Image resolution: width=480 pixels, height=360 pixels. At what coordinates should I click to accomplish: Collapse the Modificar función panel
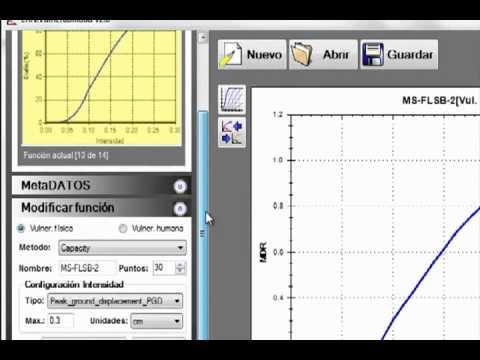point(180,209)
